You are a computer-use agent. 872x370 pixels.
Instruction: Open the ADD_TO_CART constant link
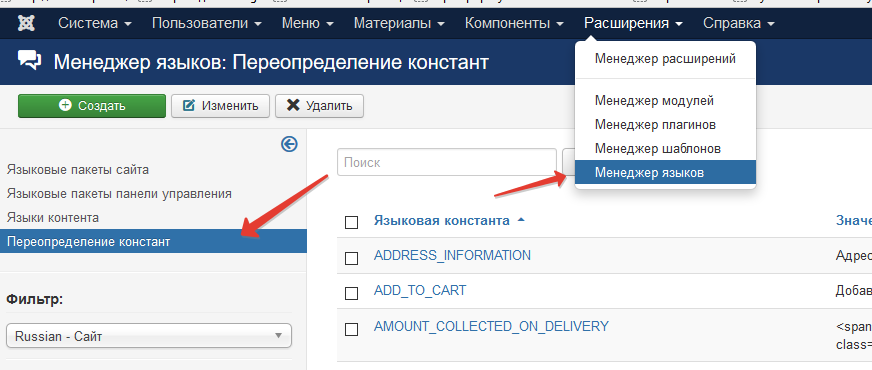pos(420,290)
